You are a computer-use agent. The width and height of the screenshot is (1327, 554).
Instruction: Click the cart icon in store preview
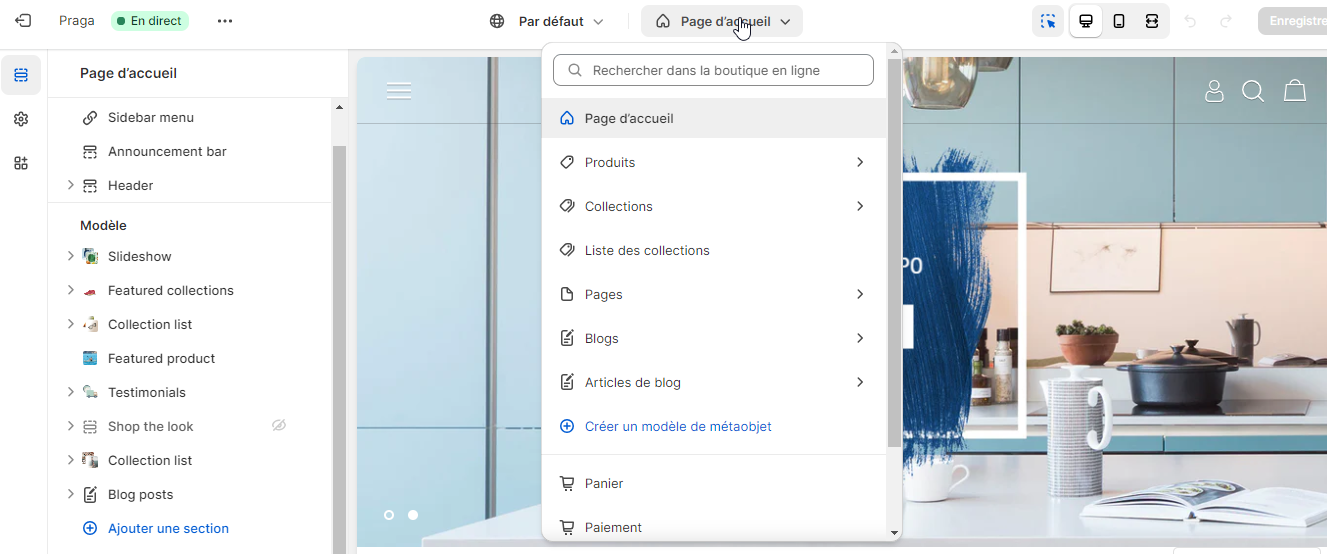(1295, 91)
